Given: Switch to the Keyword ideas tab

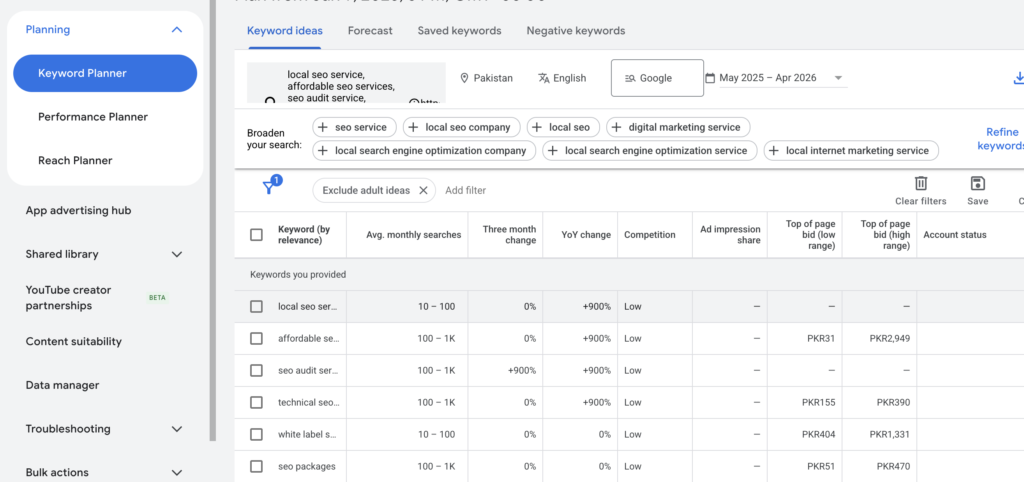Looking at the screenshot, I should 285,31.
